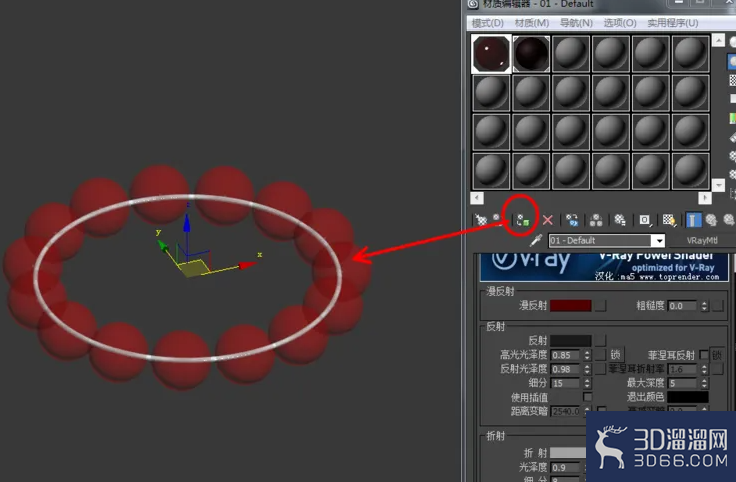
Task: Click the 反射光泽度 0.98 field
Action: (x=567, y=369)
